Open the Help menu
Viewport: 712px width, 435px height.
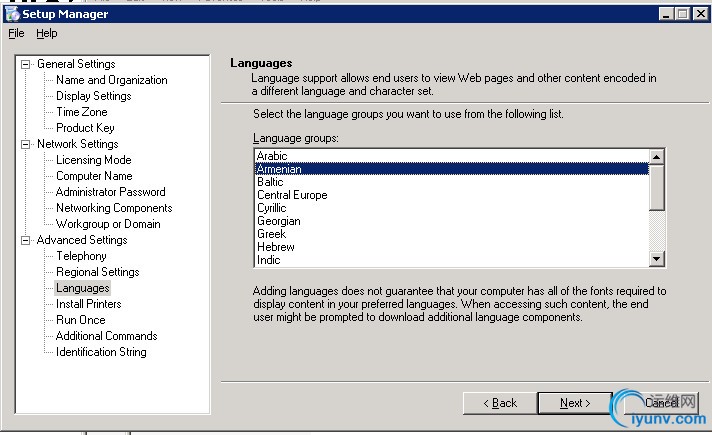[x=47, y=33]
